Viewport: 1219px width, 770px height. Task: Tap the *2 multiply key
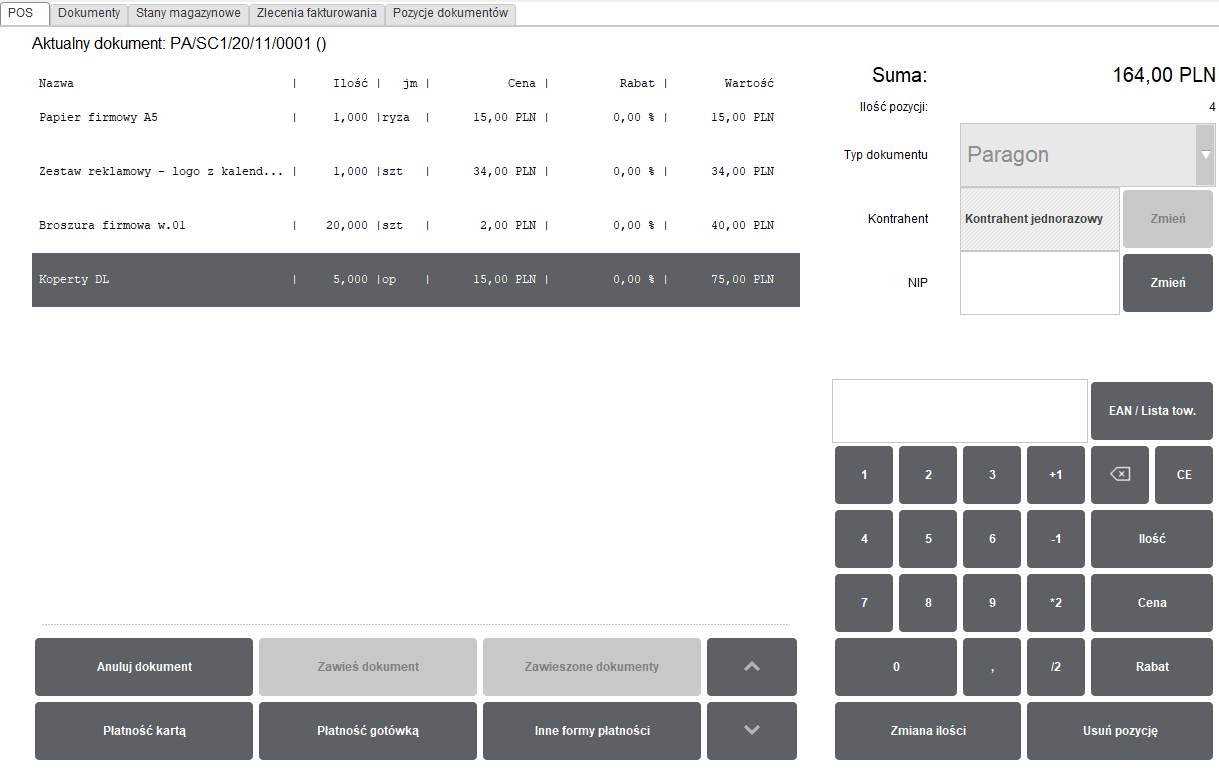[1055, 603]
